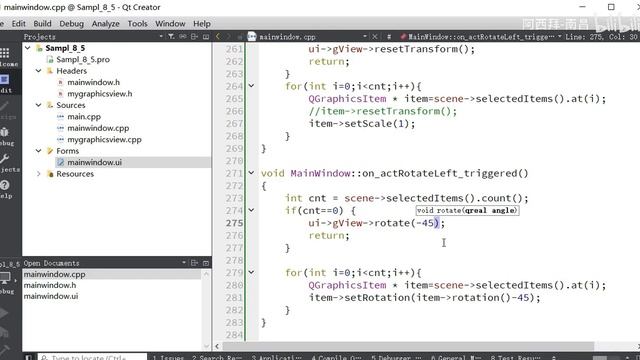Image resolution: width=640 pixels, height=360 pixels.
Task: Toggle the left sidebar visibility button
Action: tap(28, 357)
